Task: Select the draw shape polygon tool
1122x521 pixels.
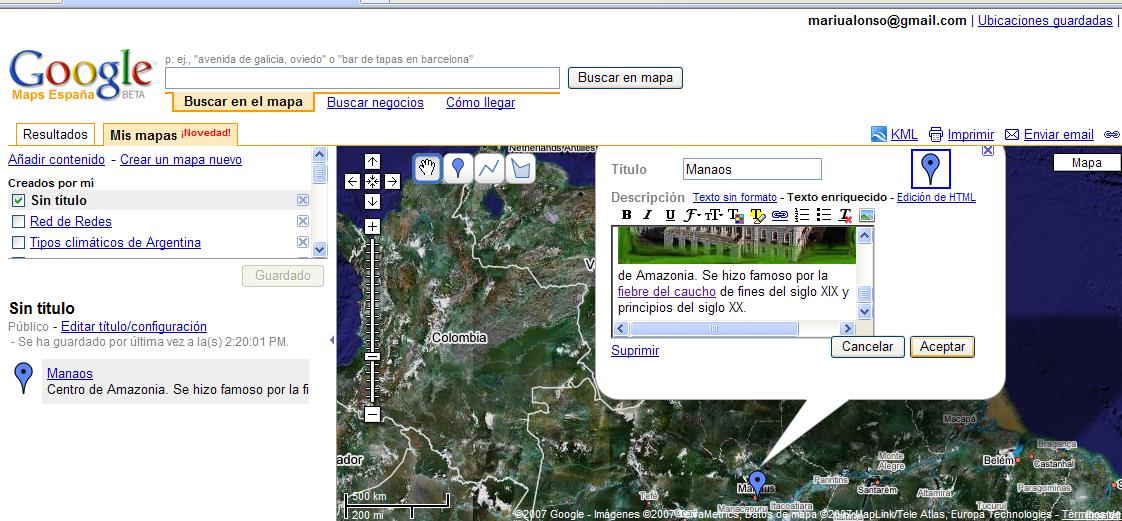Action: click(520, 169)
